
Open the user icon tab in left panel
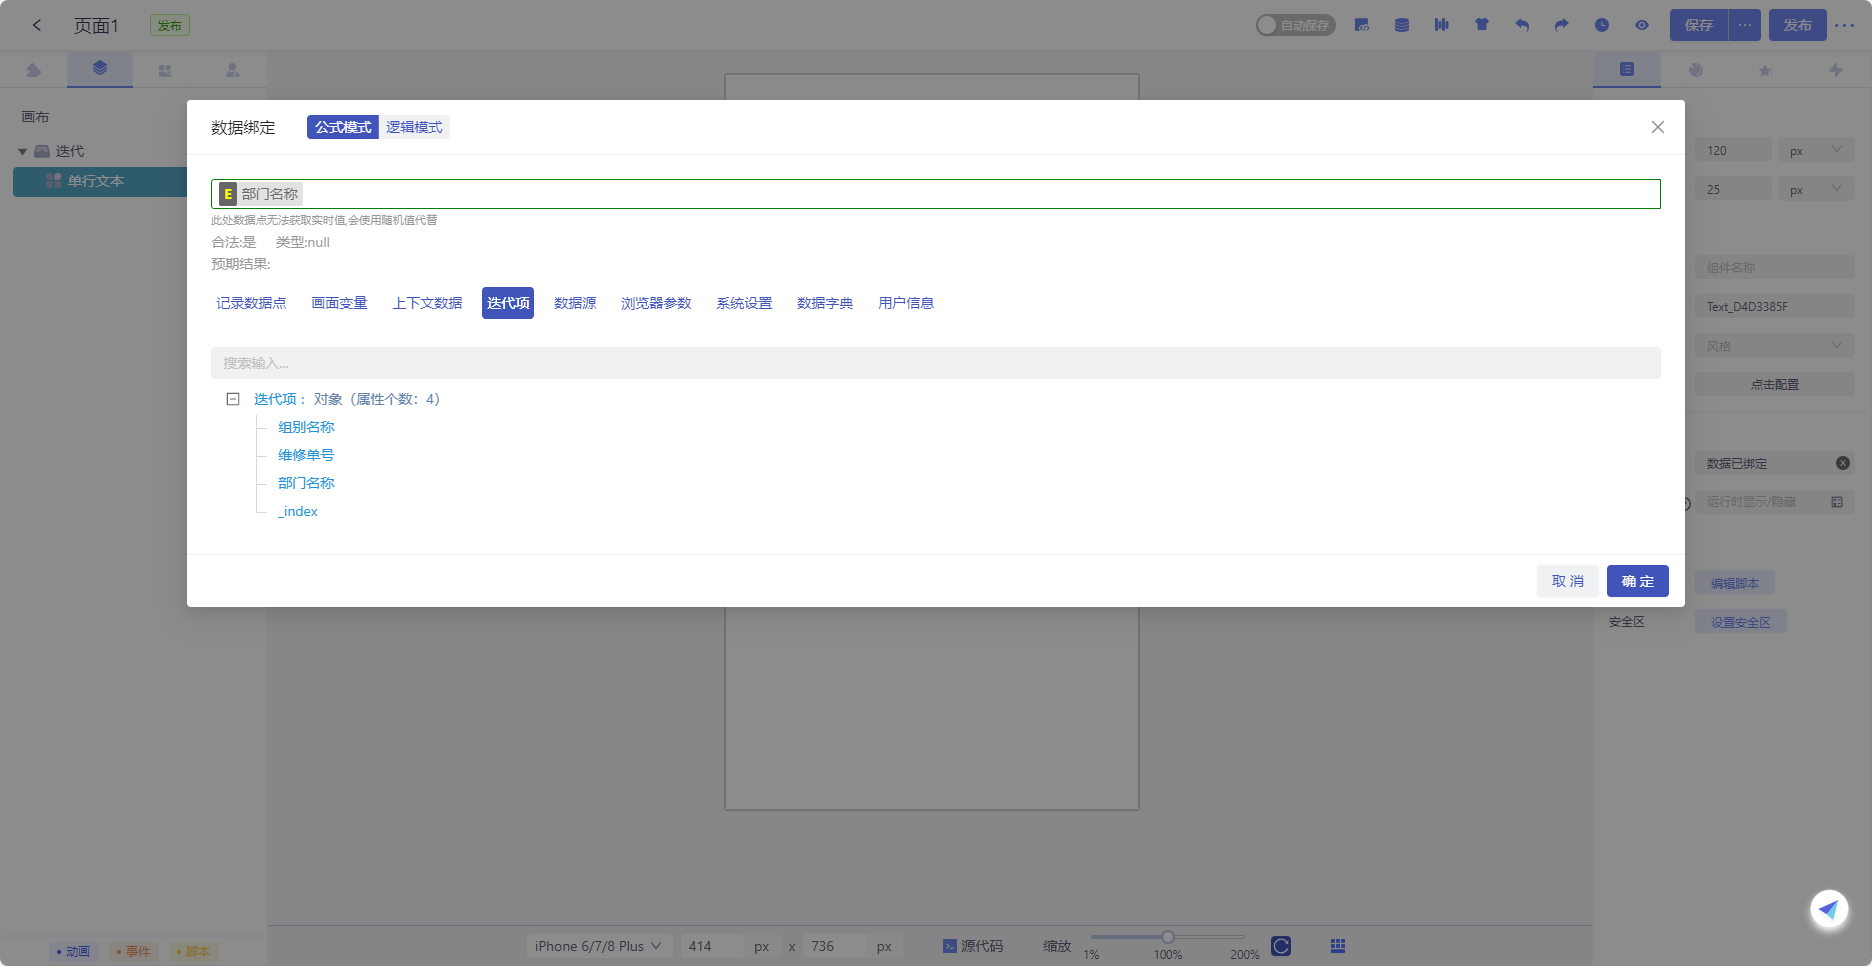click(232, 70)
